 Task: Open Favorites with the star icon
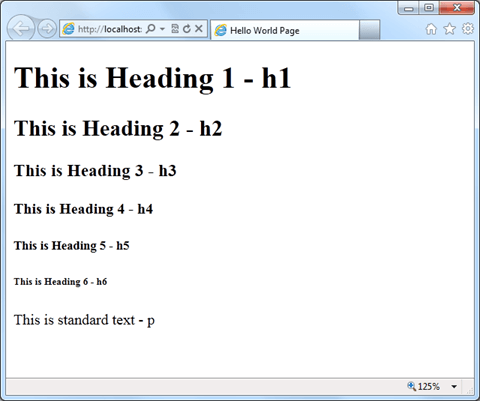coord(449,29)
